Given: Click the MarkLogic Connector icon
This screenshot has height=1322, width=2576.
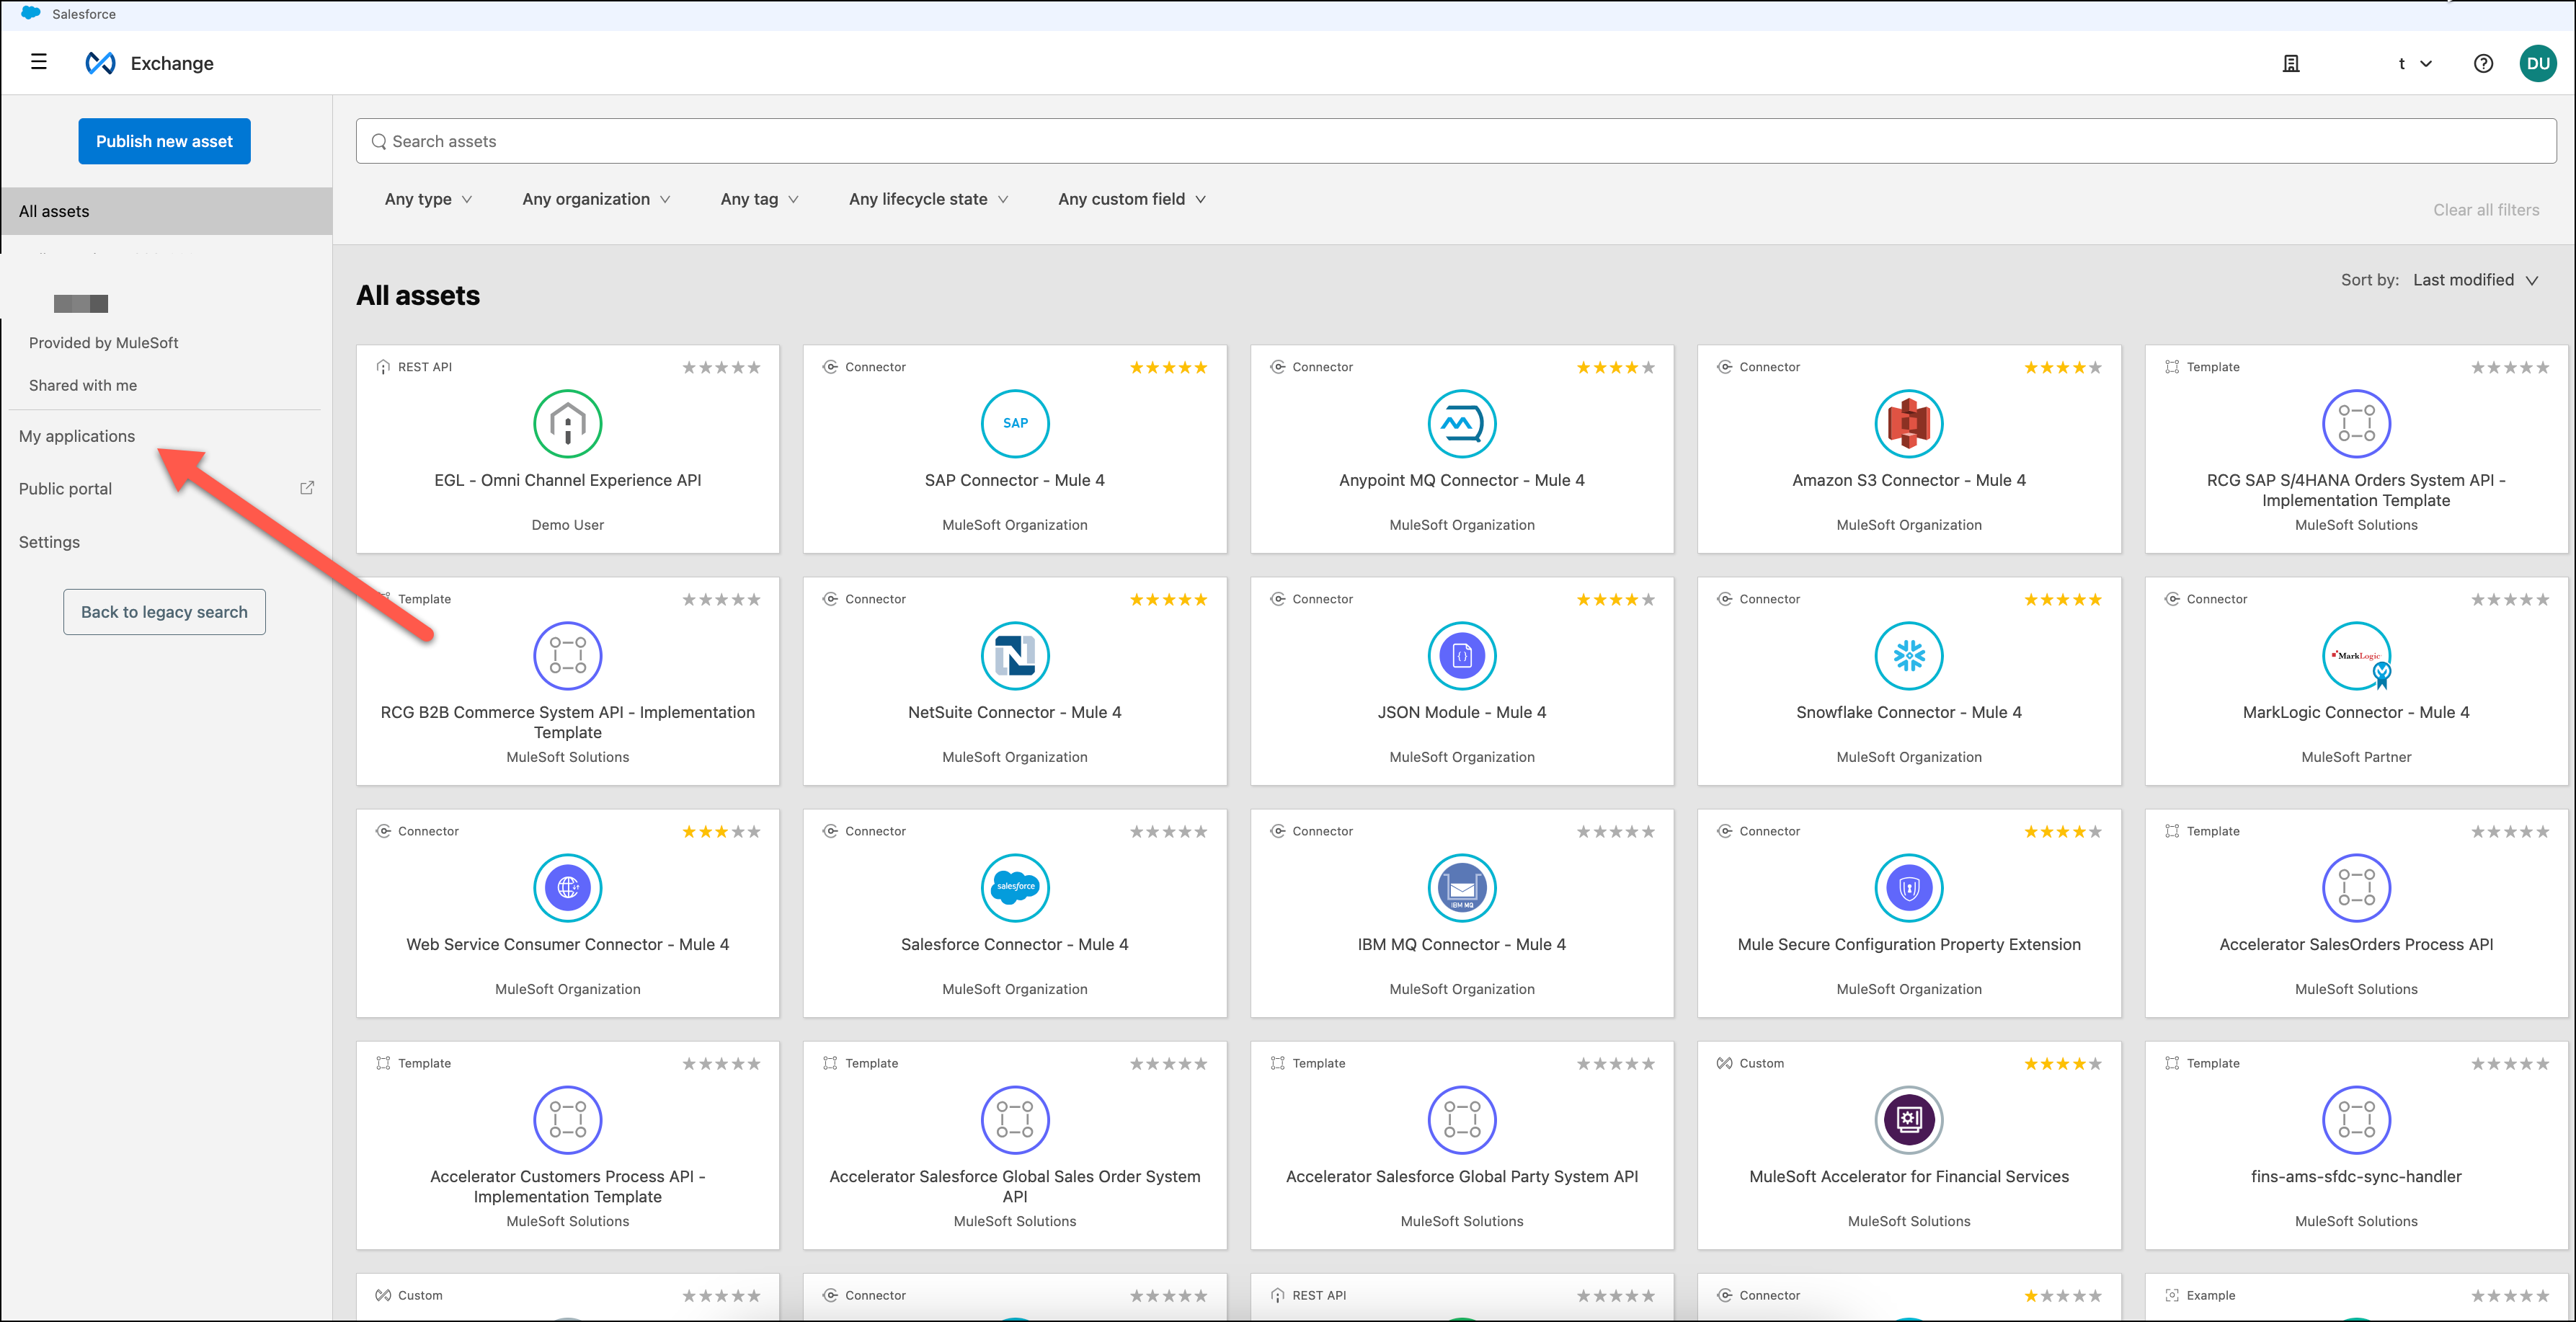Looking at the screenshot, I should click(x=2356, y=655).
